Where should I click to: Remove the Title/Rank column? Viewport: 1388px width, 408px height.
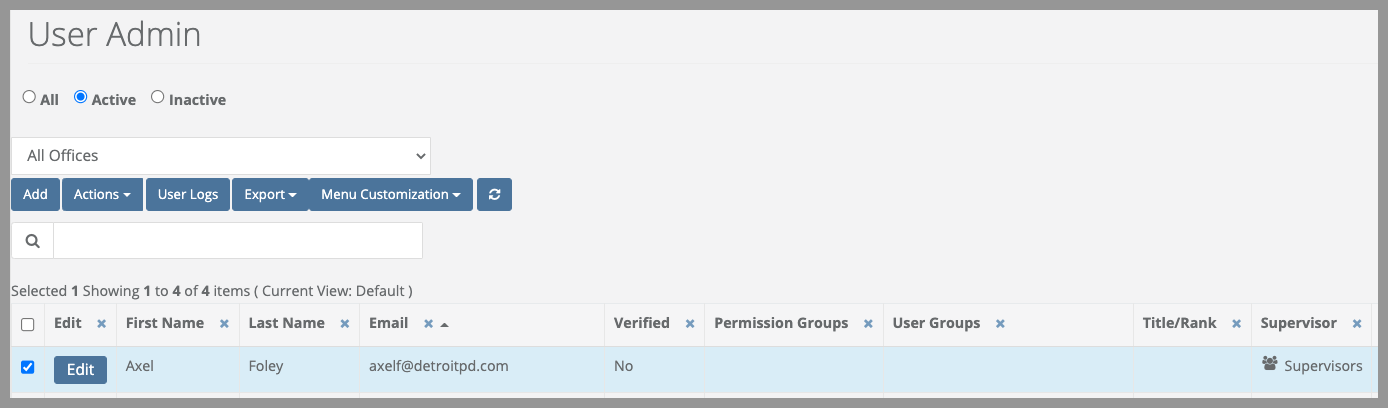[1236, 324]
